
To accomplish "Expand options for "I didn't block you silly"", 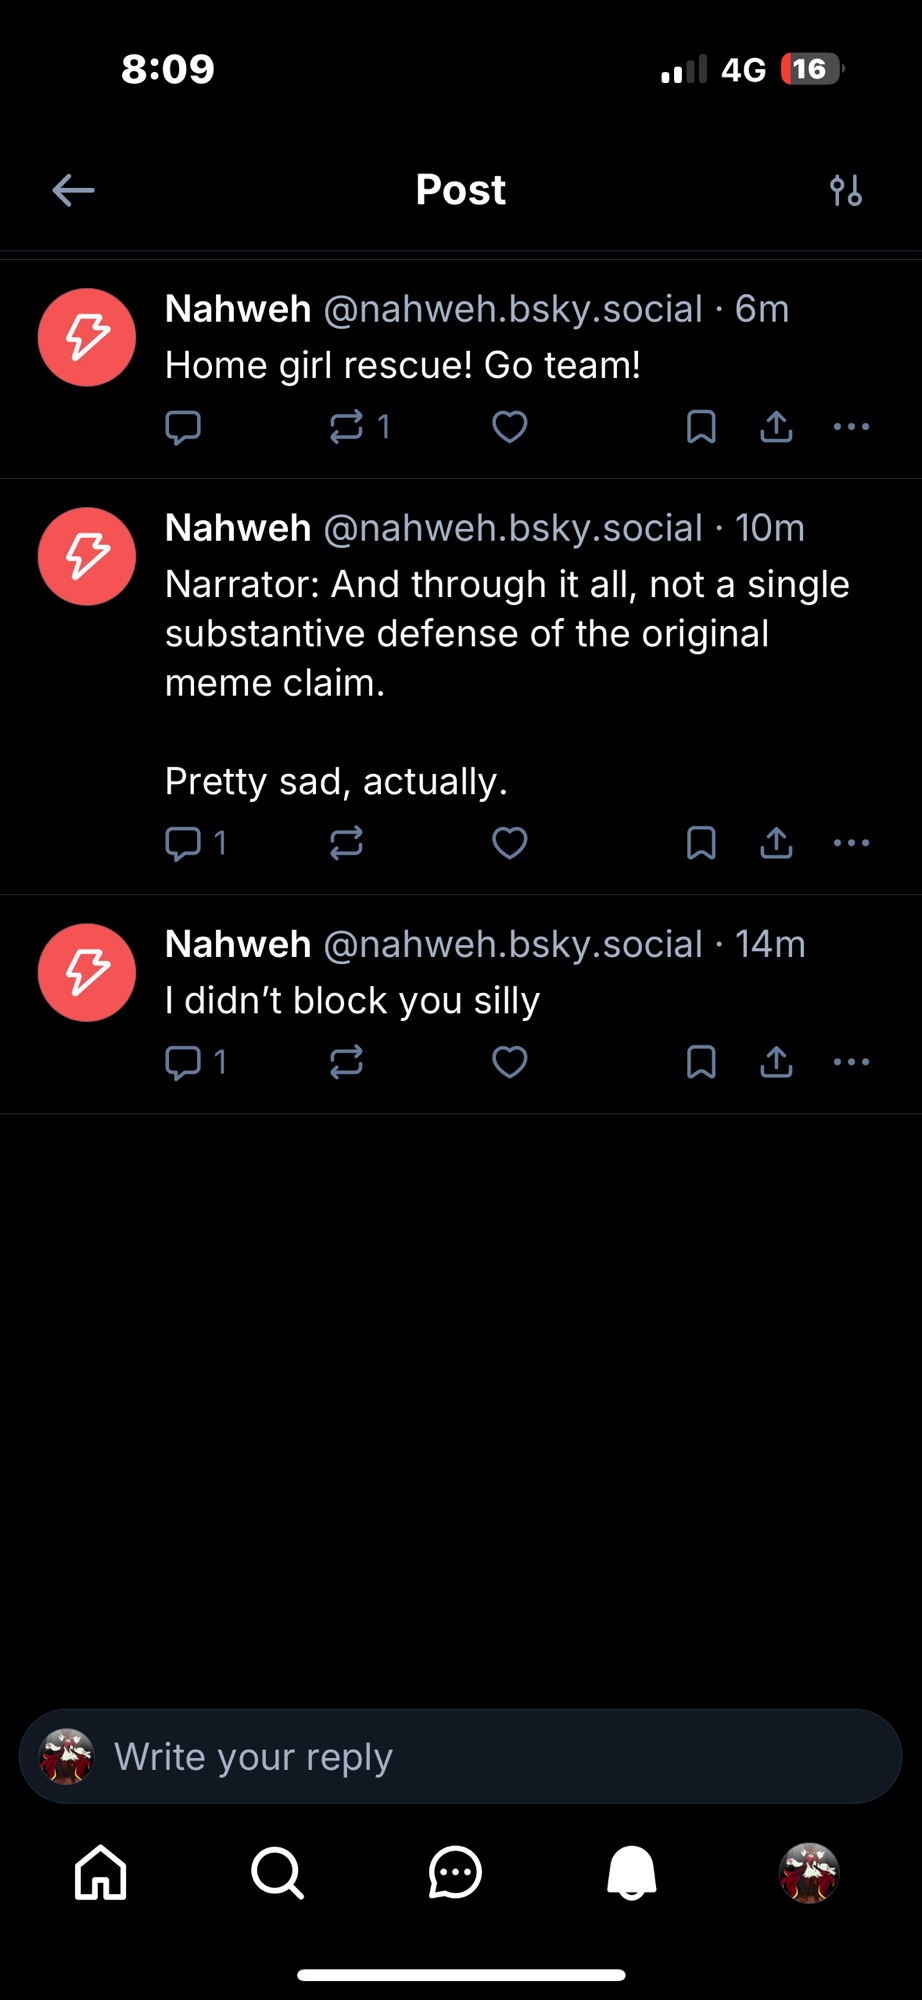I will (x=851, y=1062).
